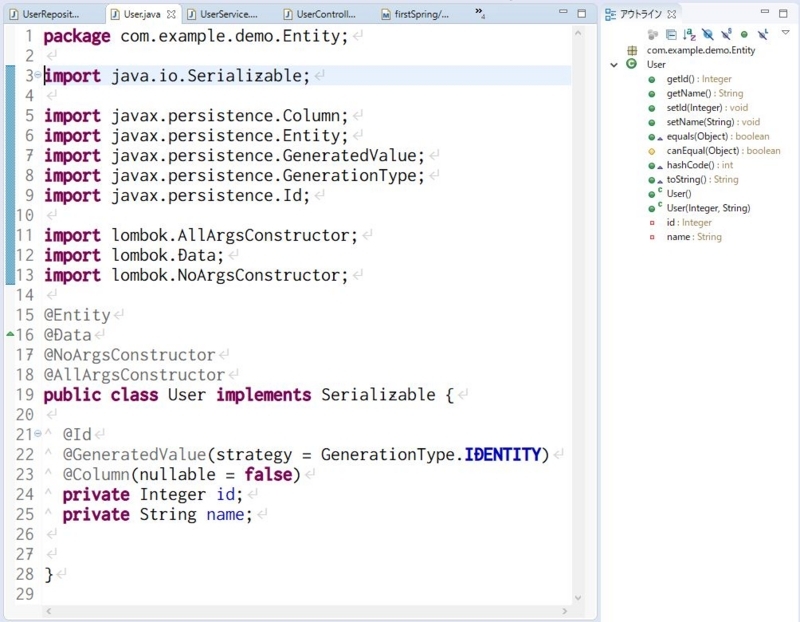Screen dimensions: 800x622
Task: Click the public method icon beside getId()
Action: point(652,80)
